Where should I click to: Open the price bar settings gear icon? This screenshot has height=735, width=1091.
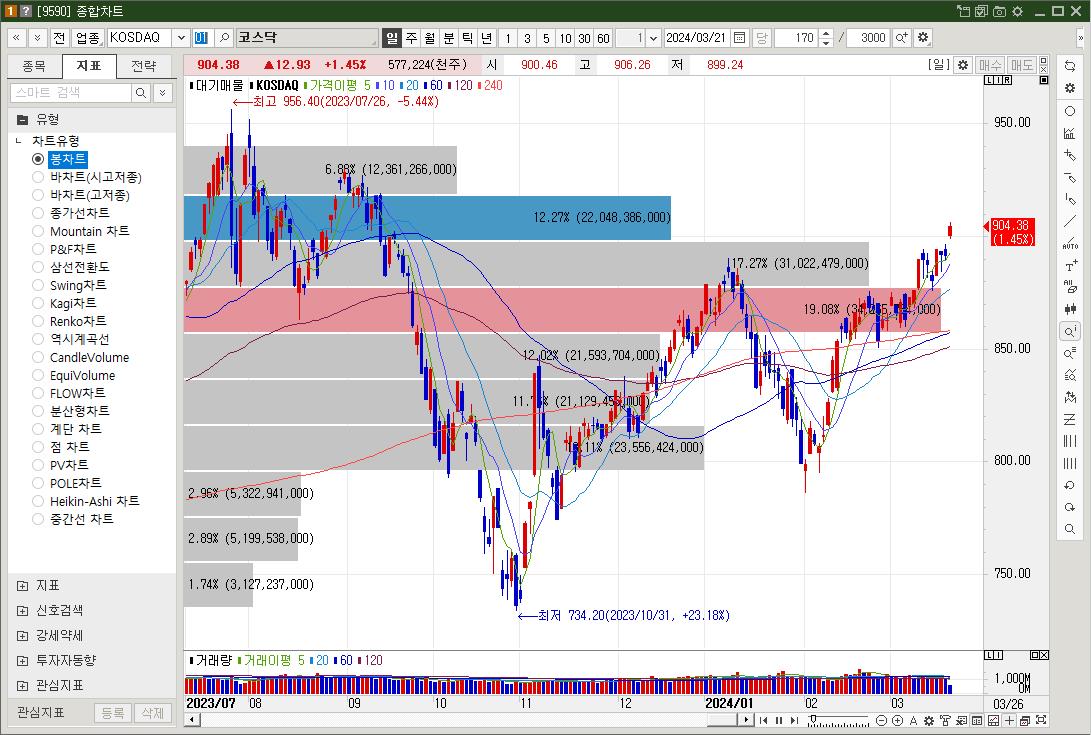pos(963,65)
